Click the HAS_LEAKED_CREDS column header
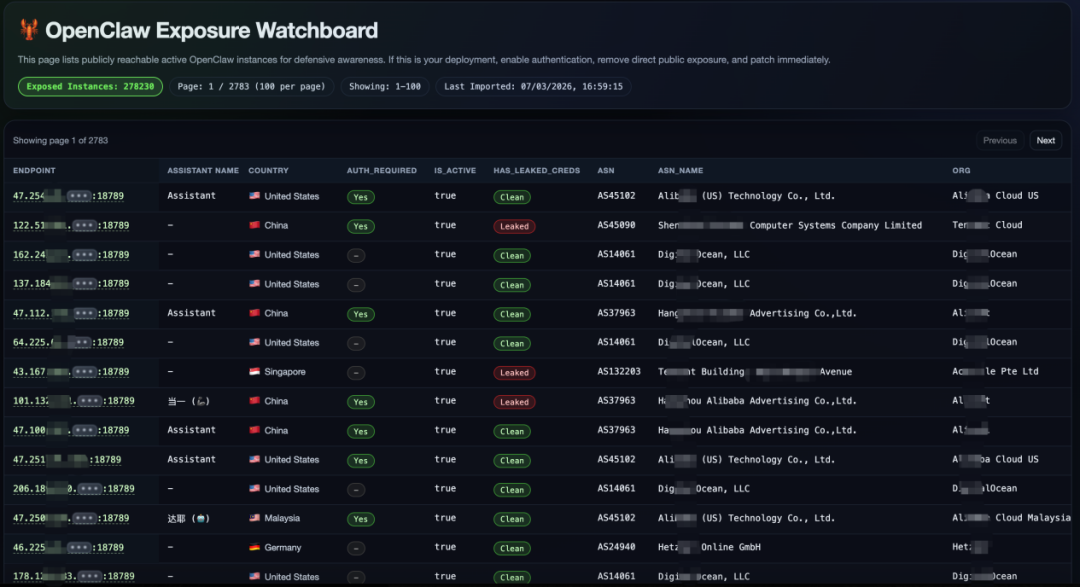Viewport: 1080px width, 587px height. pyautogui.click(x=536, y=171)
